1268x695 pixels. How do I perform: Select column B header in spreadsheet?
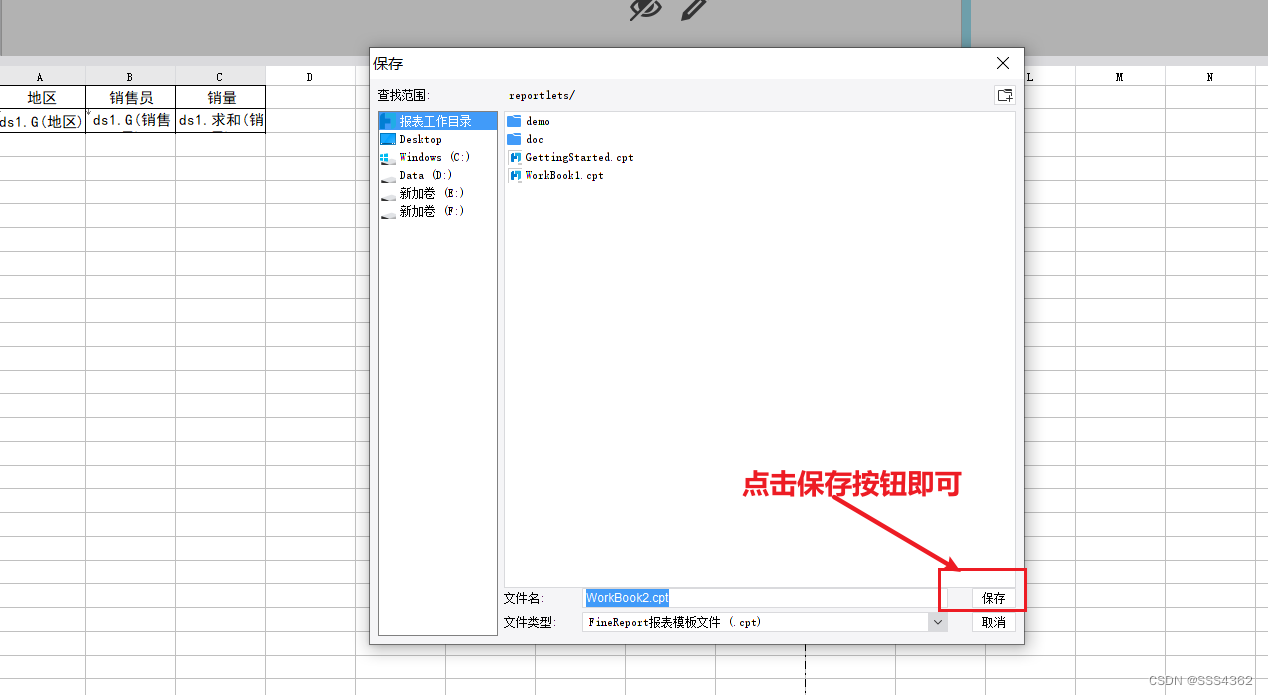coord(130,76)
